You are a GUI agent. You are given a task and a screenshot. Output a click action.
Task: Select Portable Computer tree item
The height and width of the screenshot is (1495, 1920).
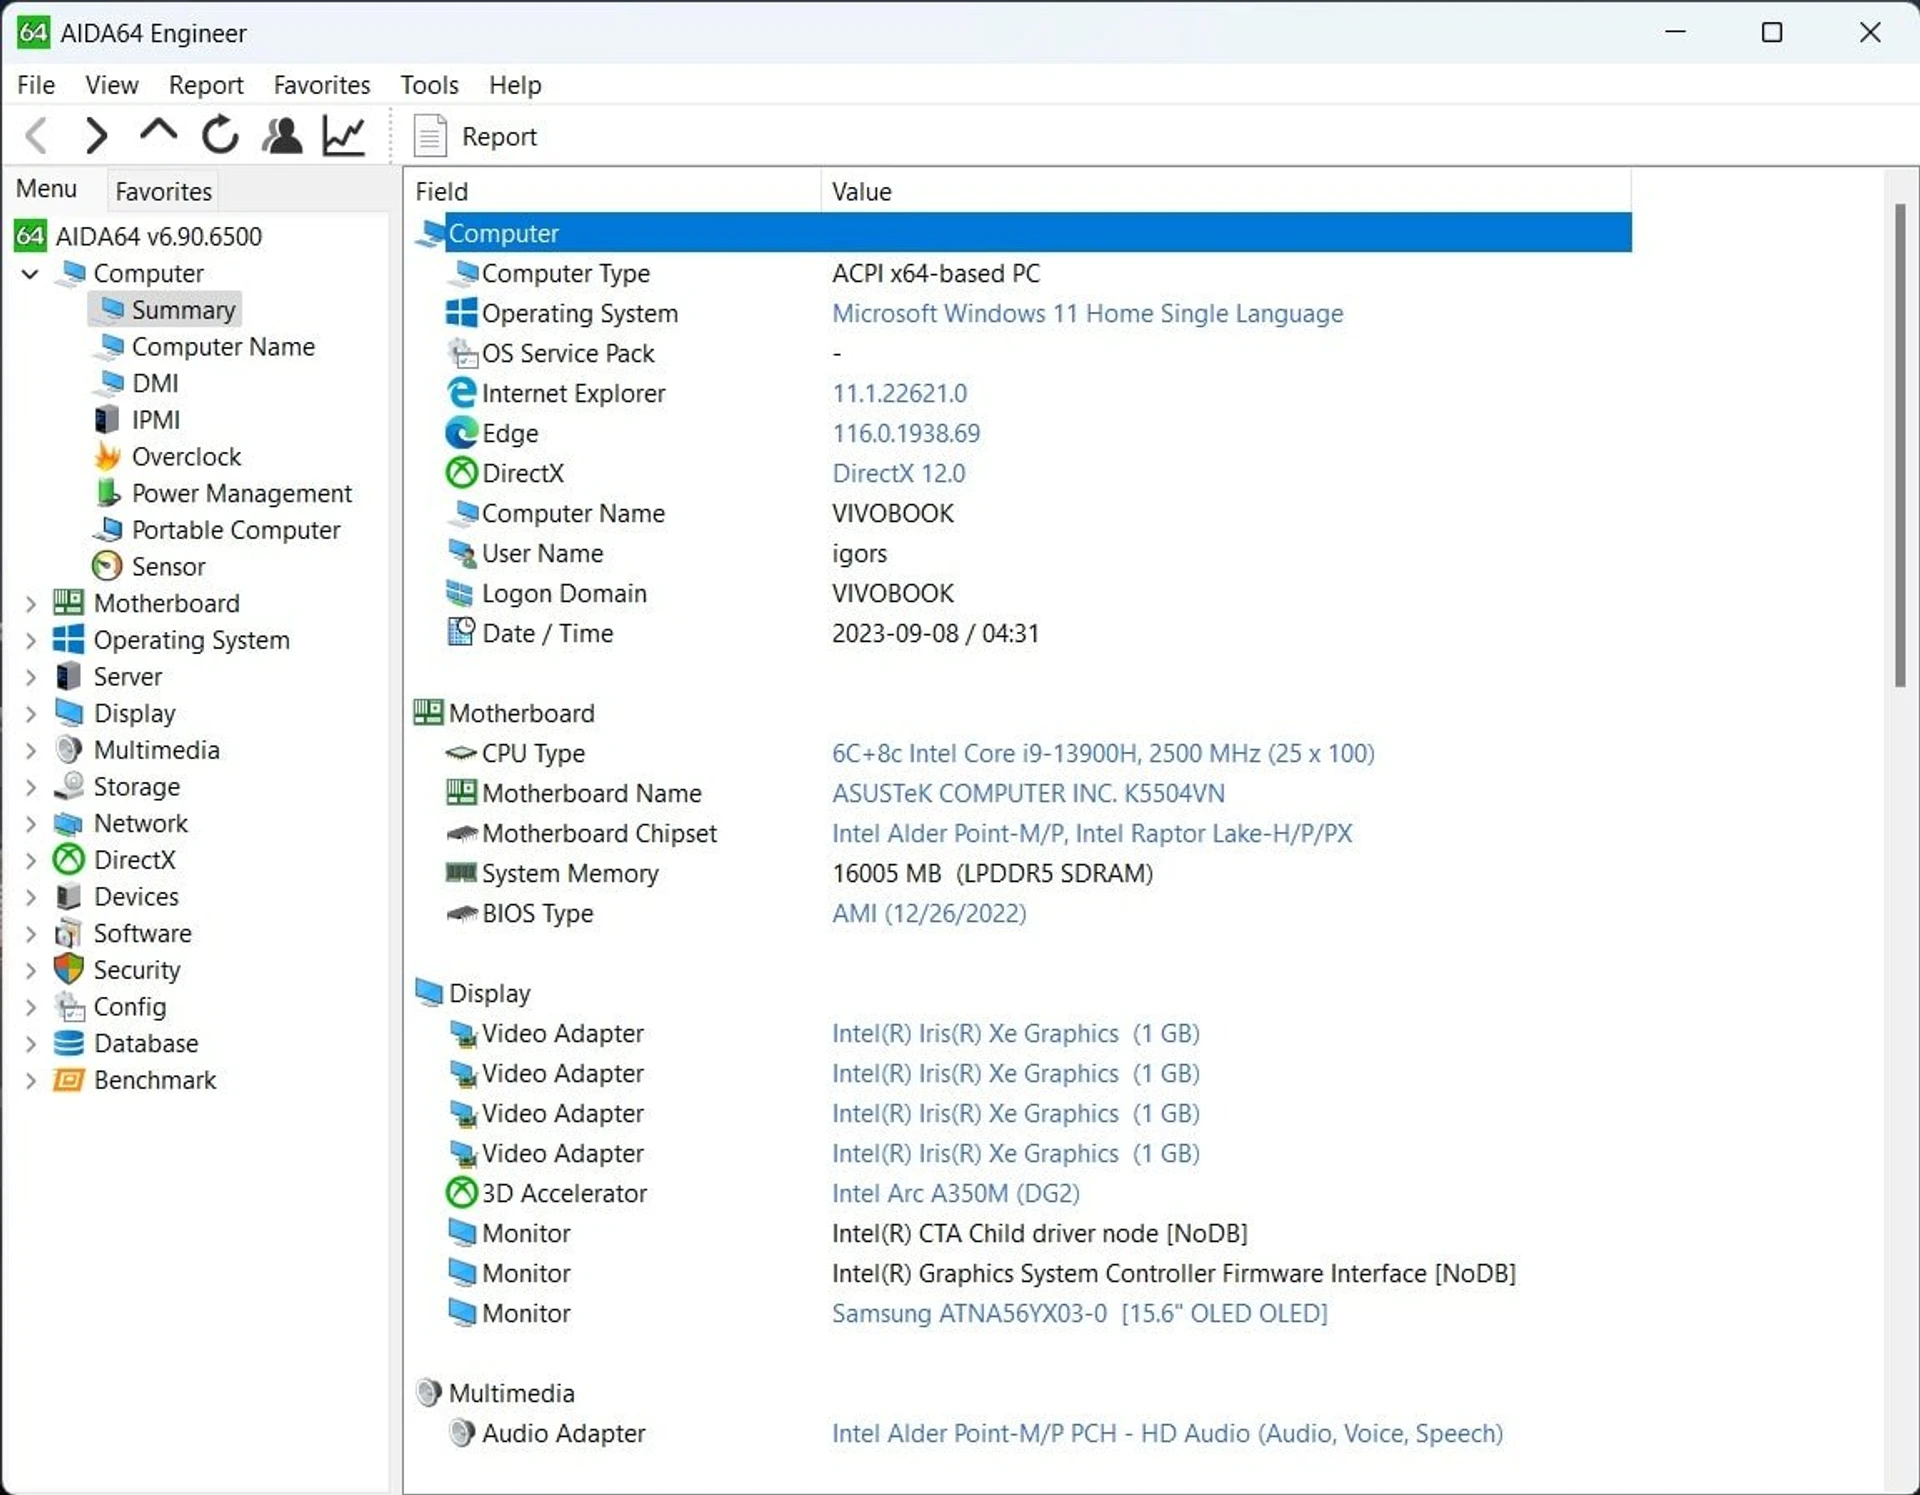235,530
